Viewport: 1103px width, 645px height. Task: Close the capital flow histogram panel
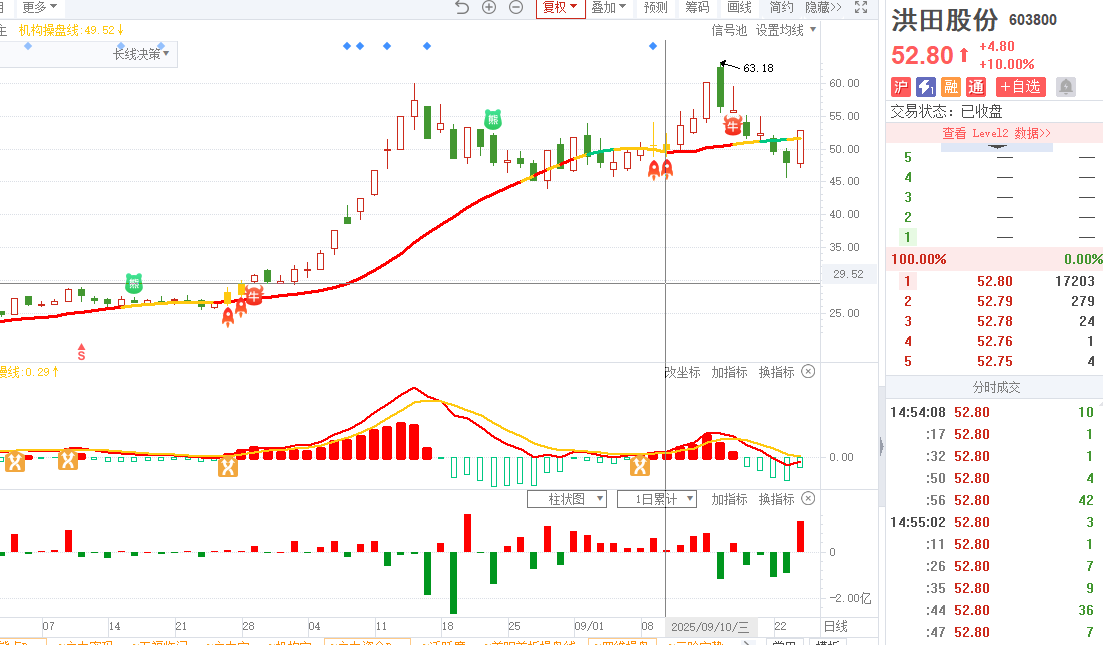pyautogui.click(x=808, y=499)
